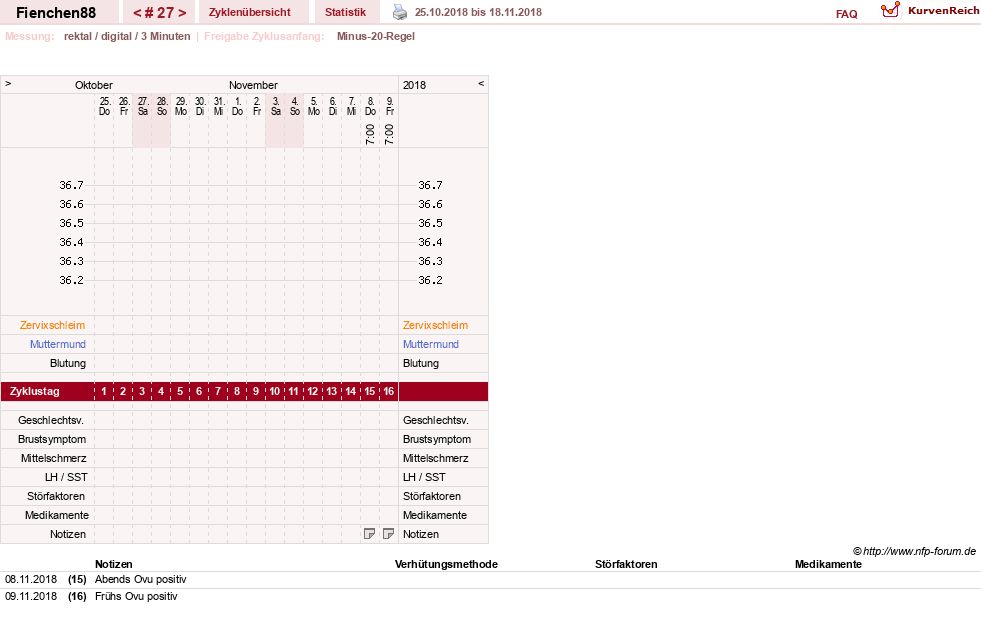Viewport: 981px width, 623px height.
Task: Click date column 9. Fr
Action: click(x=389, y=106)
